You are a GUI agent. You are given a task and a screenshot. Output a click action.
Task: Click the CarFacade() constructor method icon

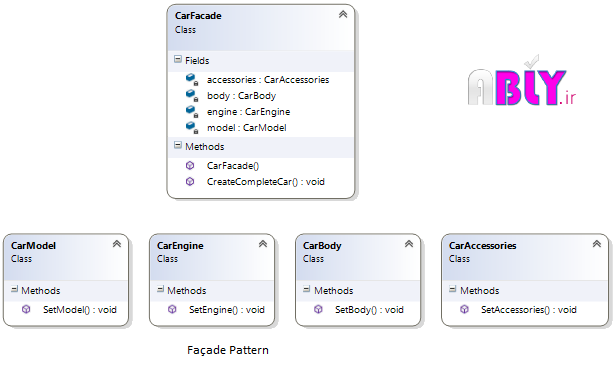[190, 165]
